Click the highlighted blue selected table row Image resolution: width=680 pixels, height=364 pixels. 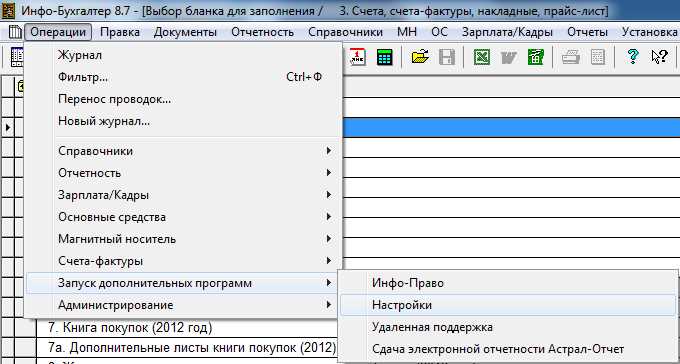point(511,128)
